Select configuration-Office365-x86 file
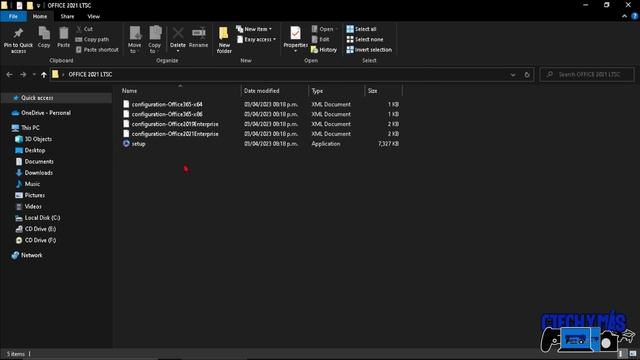The image size is (640, 360). tap(167, 114)
